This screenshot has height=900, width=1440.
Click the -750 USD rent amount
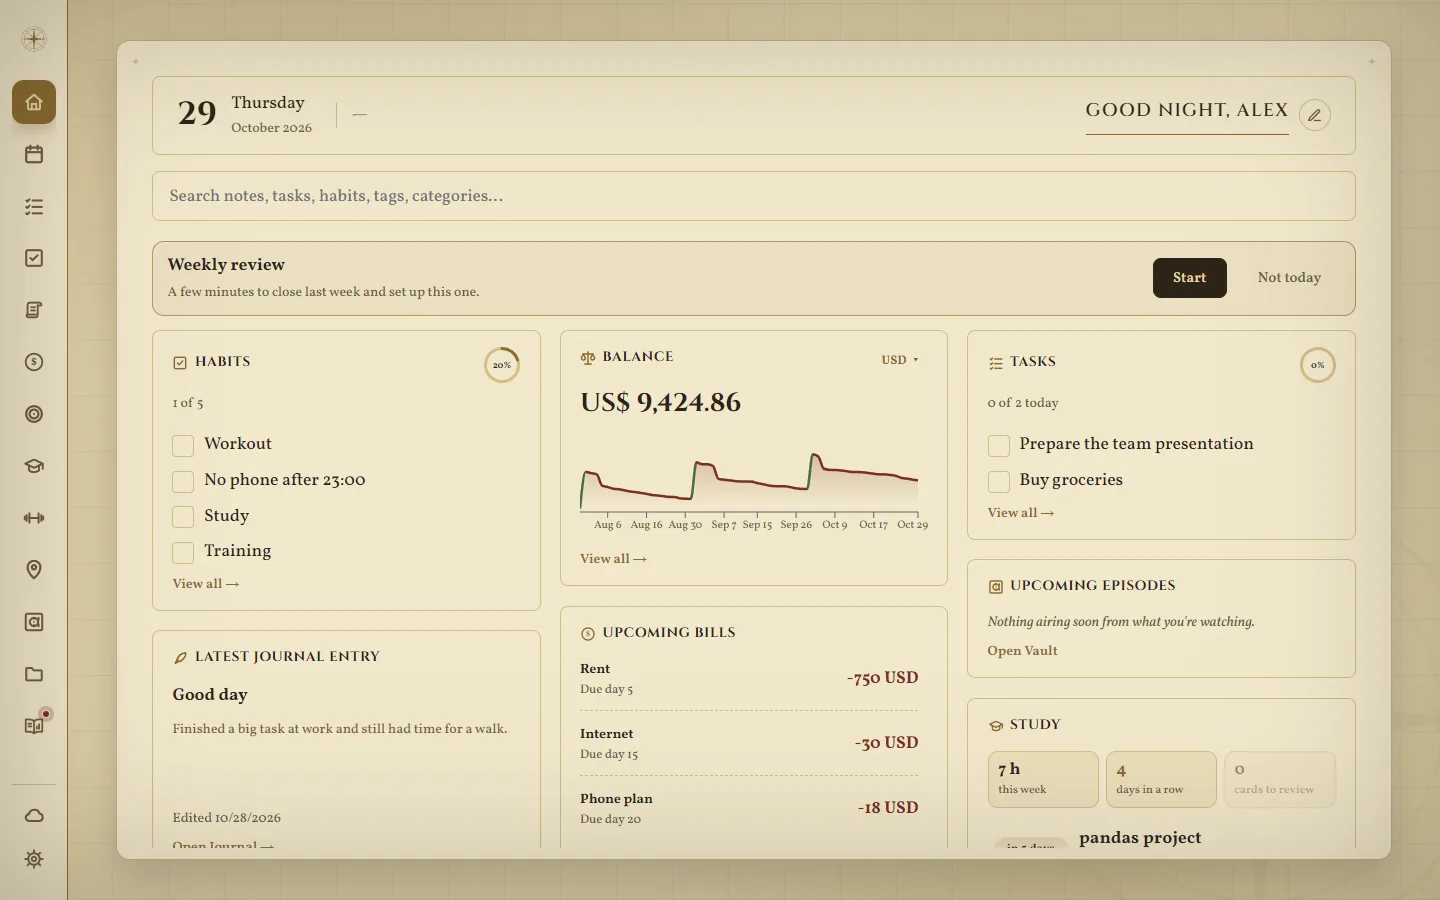(x=882, y=678)
